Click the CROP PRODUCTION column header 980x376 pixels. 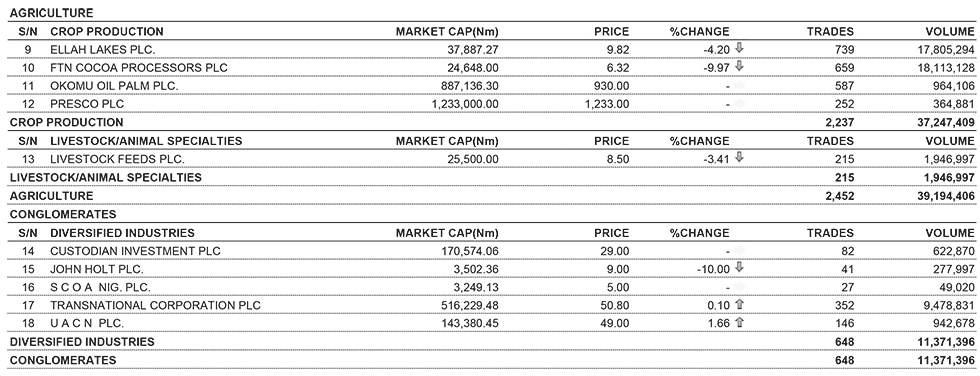[106, 31]
